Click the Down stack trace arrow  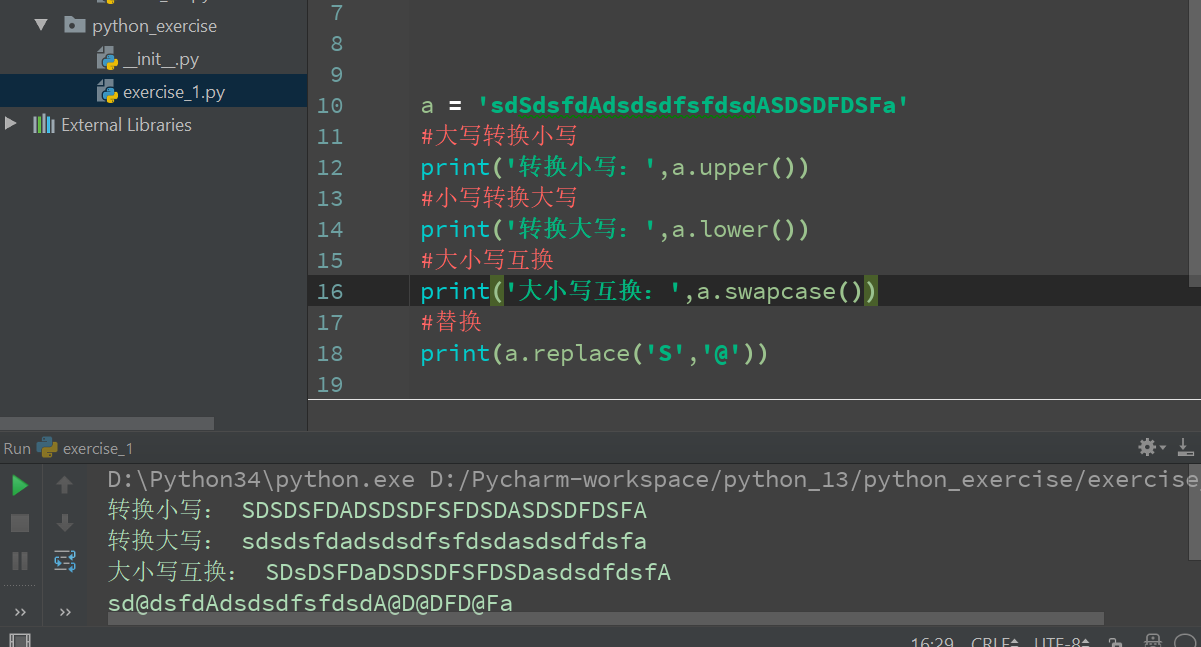pyautogui.click(x=65, y=523)
